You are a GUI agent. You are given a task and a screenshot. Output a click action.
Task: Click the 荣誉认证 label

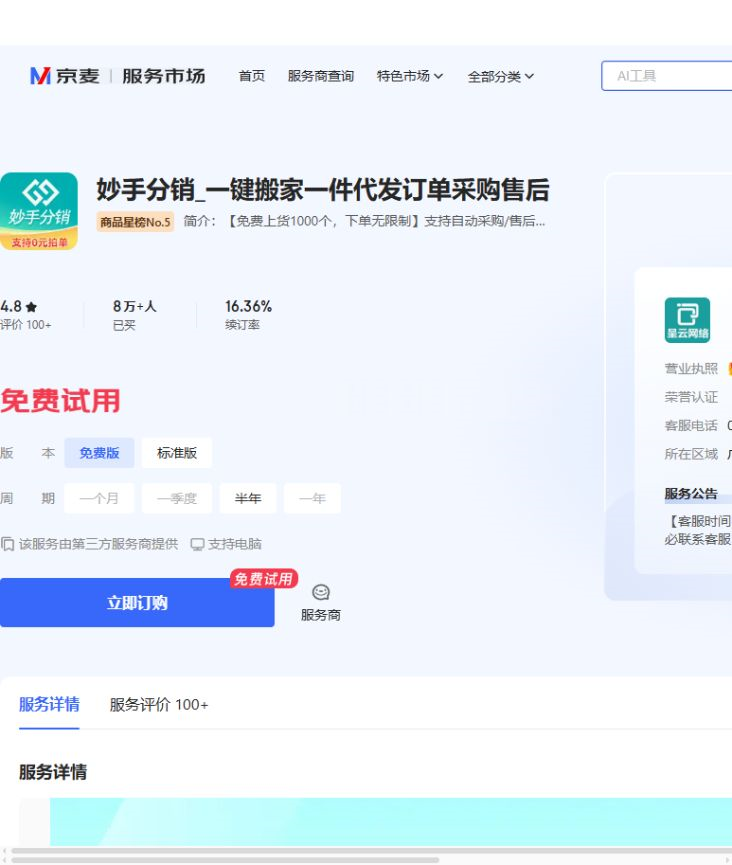click(691, 397)
